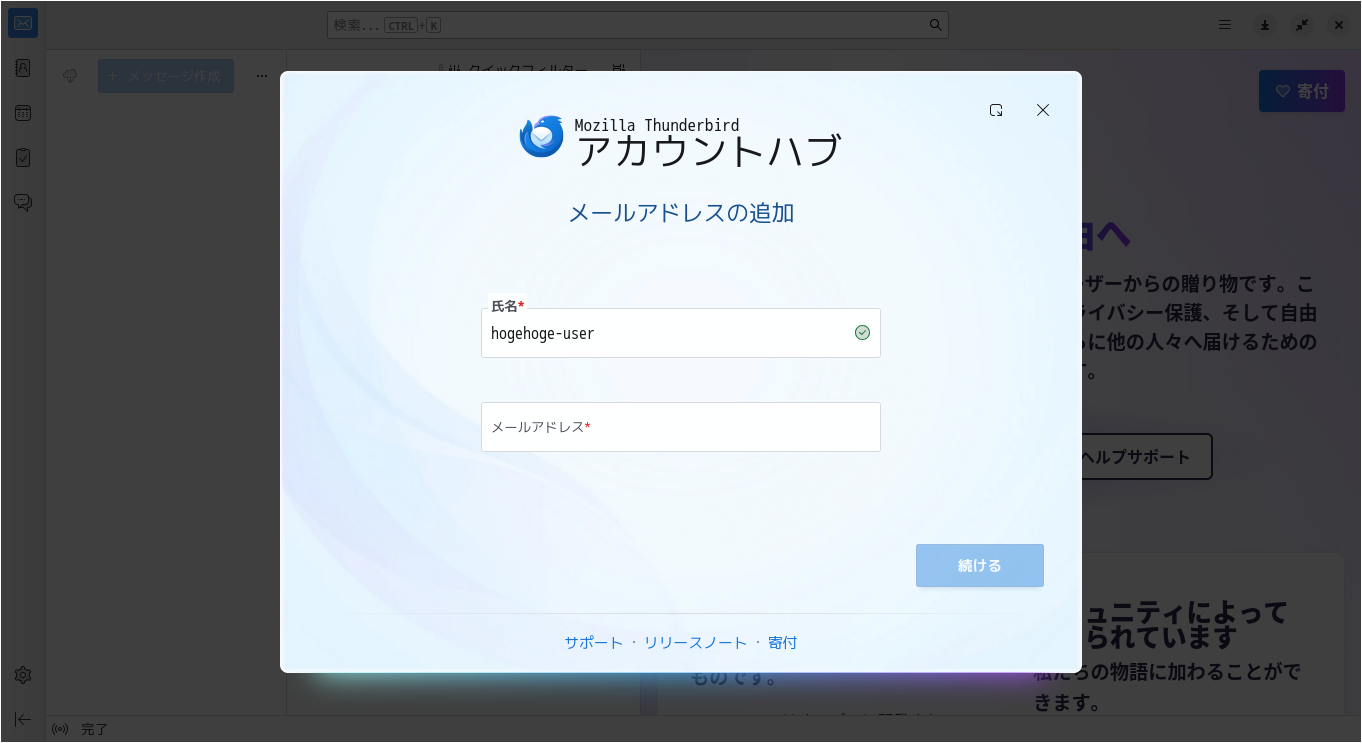Open the サポート link in the dialog footer
1362x743 pixels.
coord(593,643)
